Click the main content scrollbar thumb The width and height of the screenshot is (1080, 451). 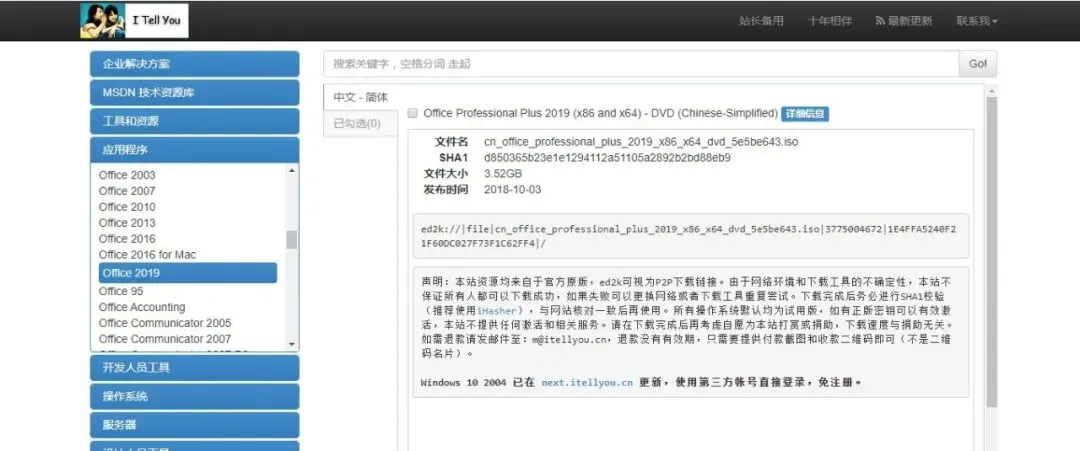(991, 251)
